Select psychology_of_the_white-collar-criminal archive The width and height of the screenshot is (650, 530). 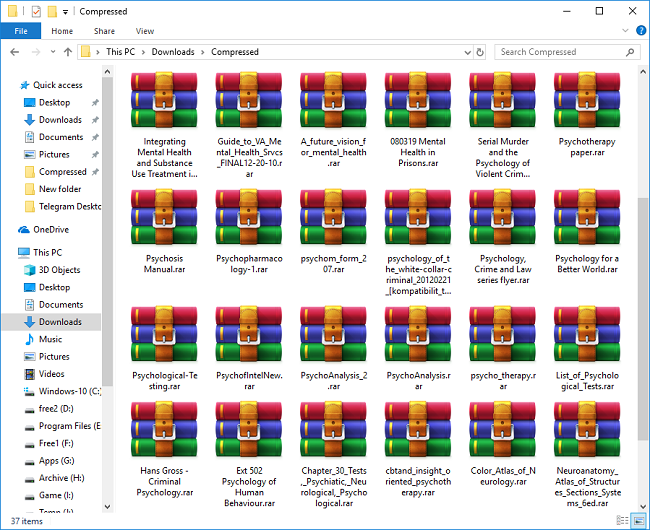(x=418, y=243)
